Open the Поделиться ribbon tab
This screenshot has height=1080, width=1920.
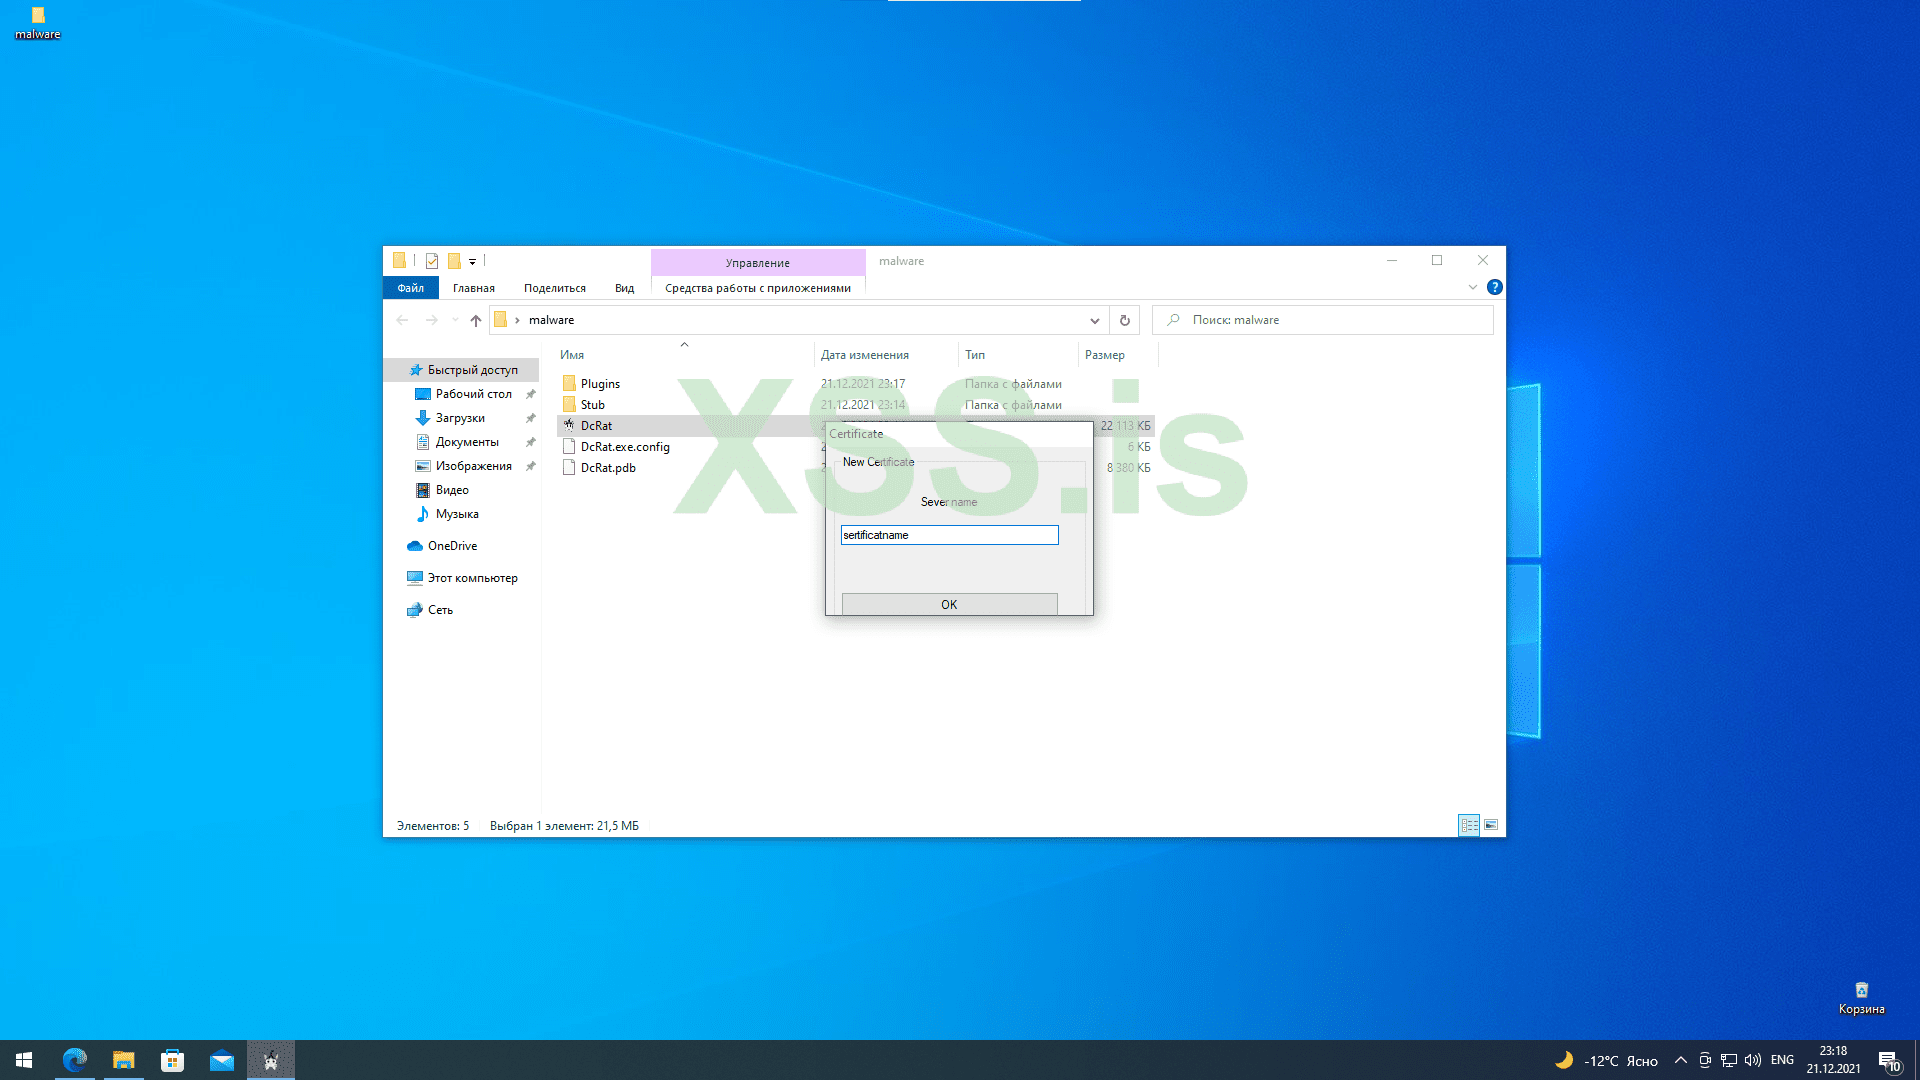(x=554, y=288)
